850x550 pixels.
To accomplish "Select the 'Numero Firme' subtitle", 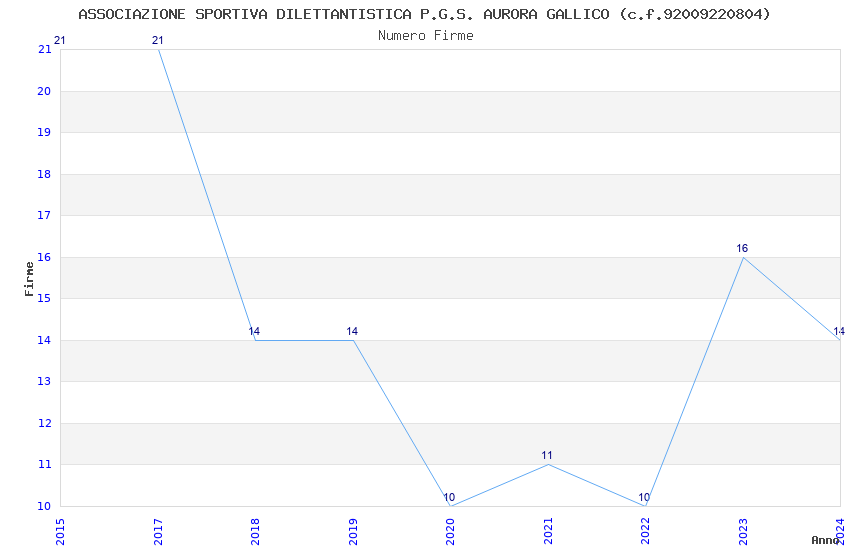I will tap(426, 36).
